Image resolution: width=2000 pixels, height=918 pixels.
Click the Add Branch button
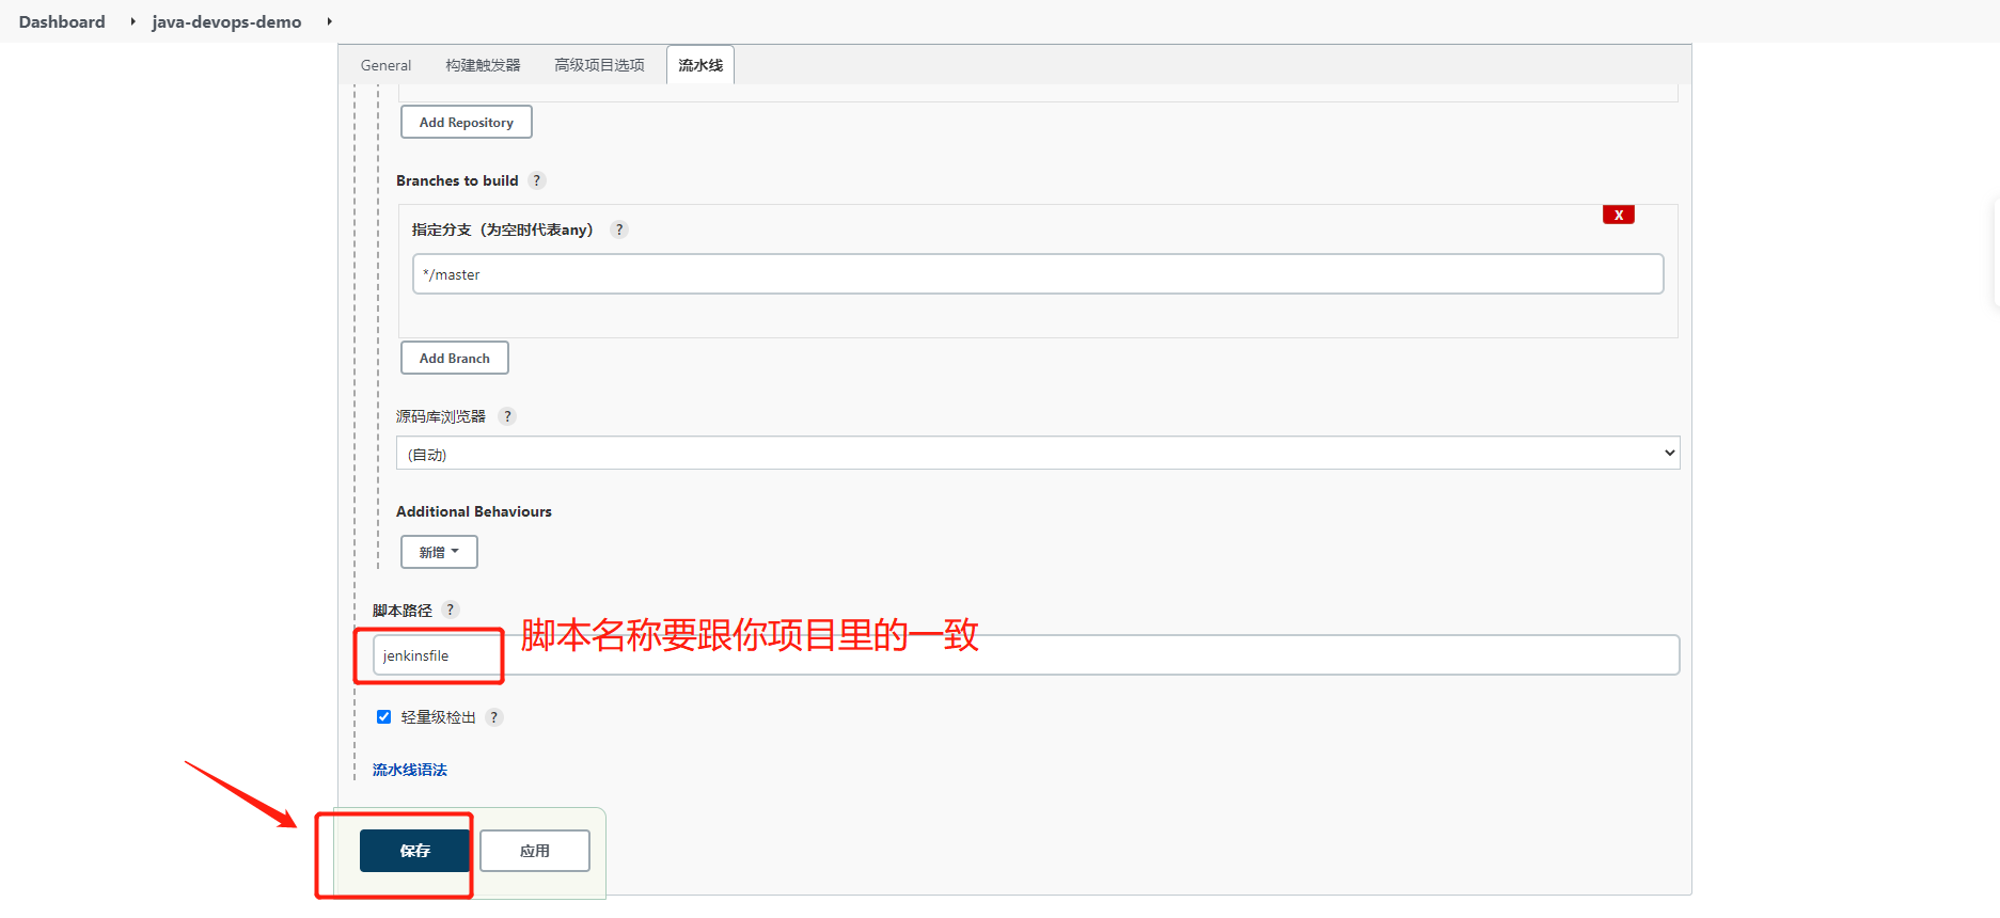pyautogui.click(x=454, y=358)
